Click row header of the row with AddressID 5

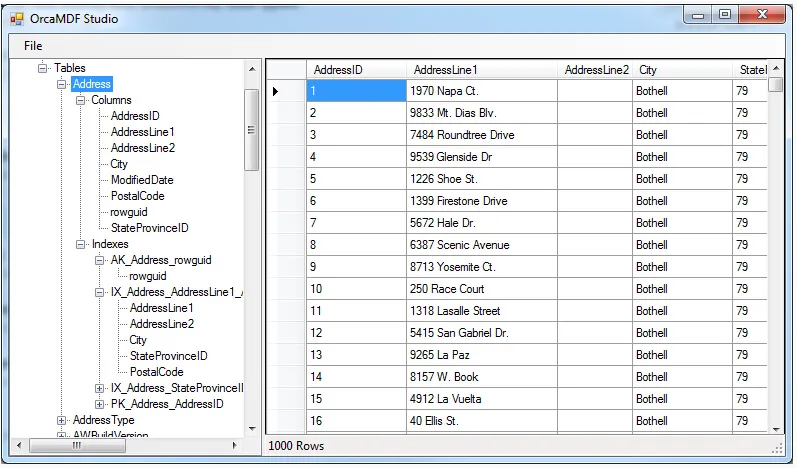tap(286, 179)
